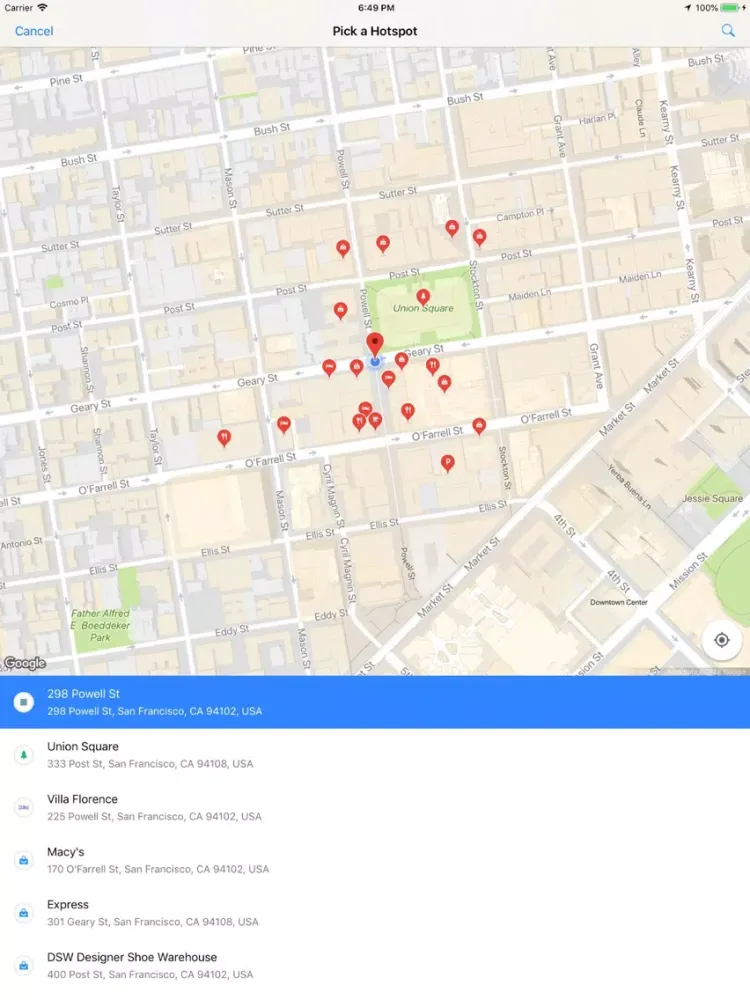Tap the hotel bed pin southeast of the blue dot
Screen dimensions: 750x1000
coord(388,379)
